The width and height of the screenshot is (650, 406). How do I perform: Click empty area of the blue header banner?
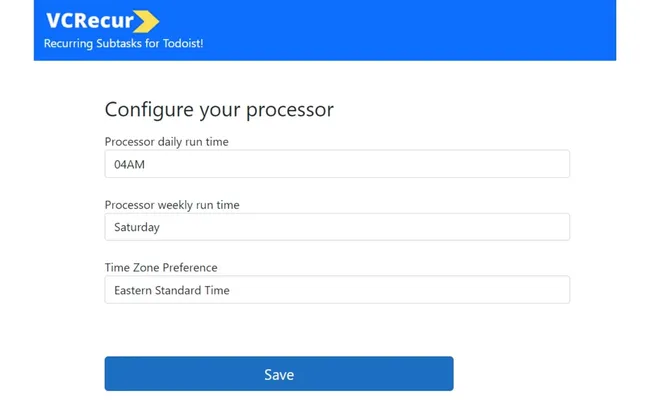(x=420, y=30)
